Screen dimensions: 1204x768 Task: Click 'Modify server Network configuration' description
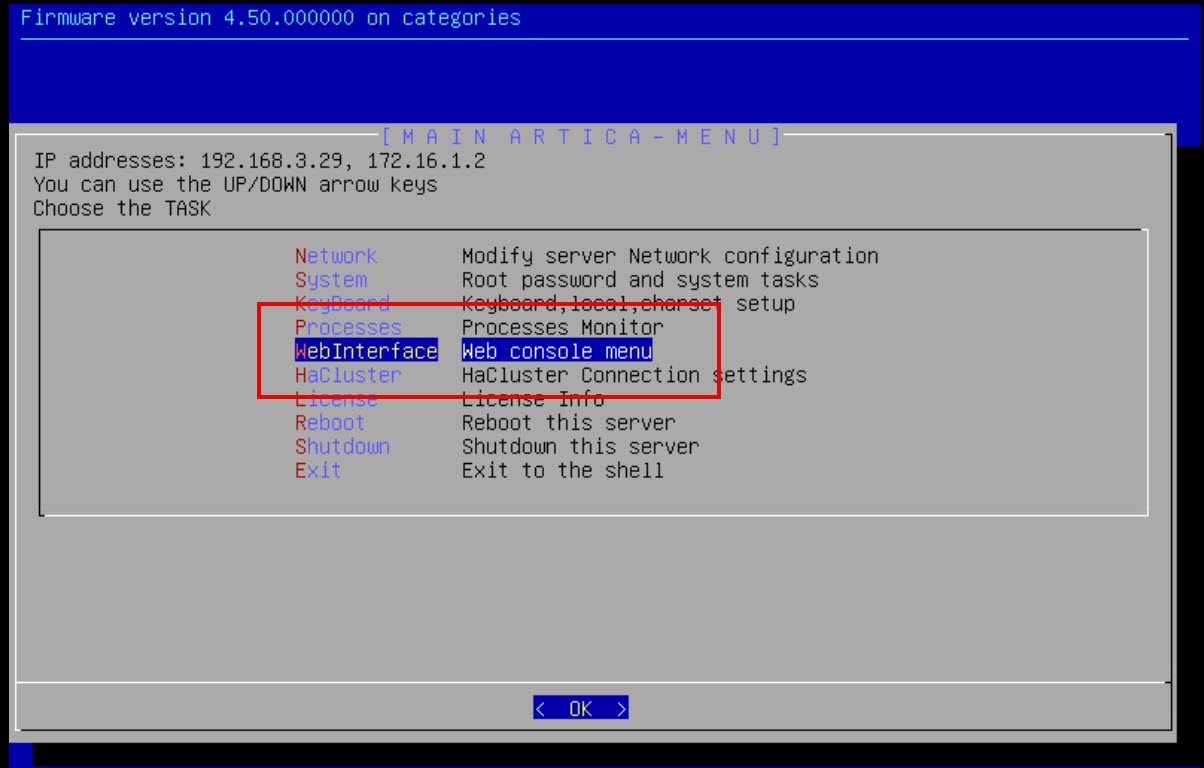pyautogui.click(x=670, y=256)
